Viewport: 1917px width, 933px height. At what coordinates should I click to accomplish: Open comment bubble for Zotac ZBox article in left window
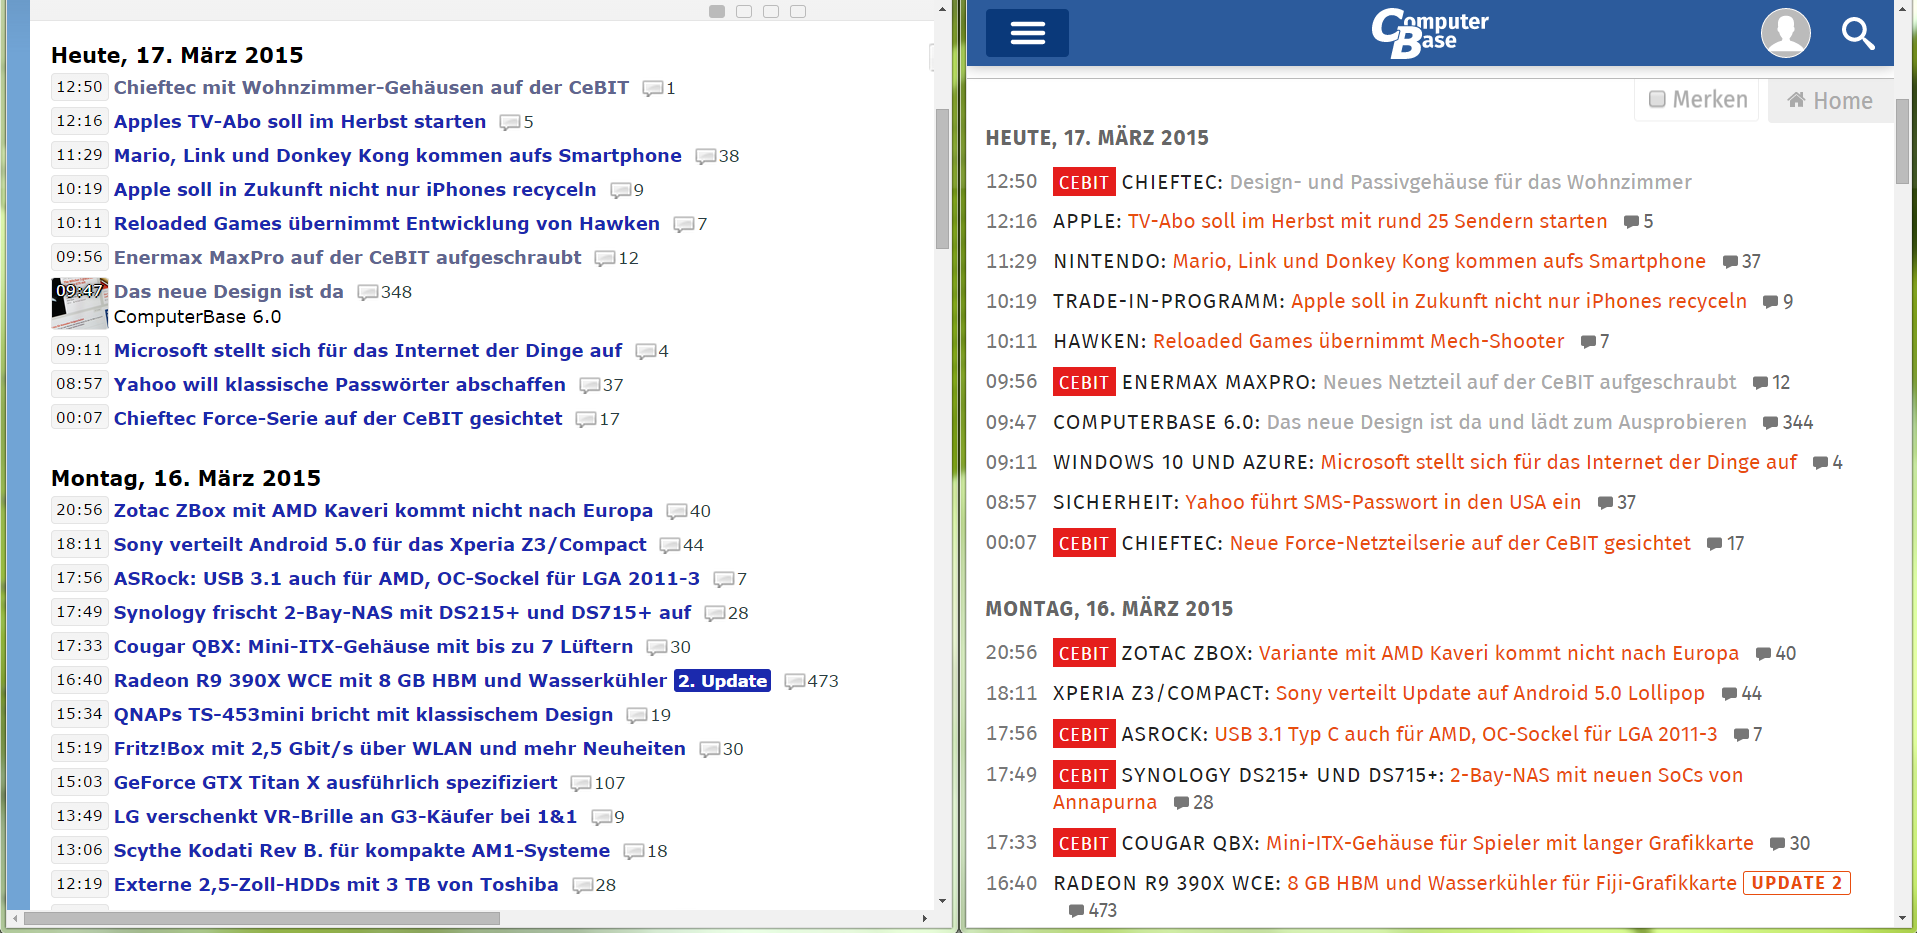pos(677,511)
